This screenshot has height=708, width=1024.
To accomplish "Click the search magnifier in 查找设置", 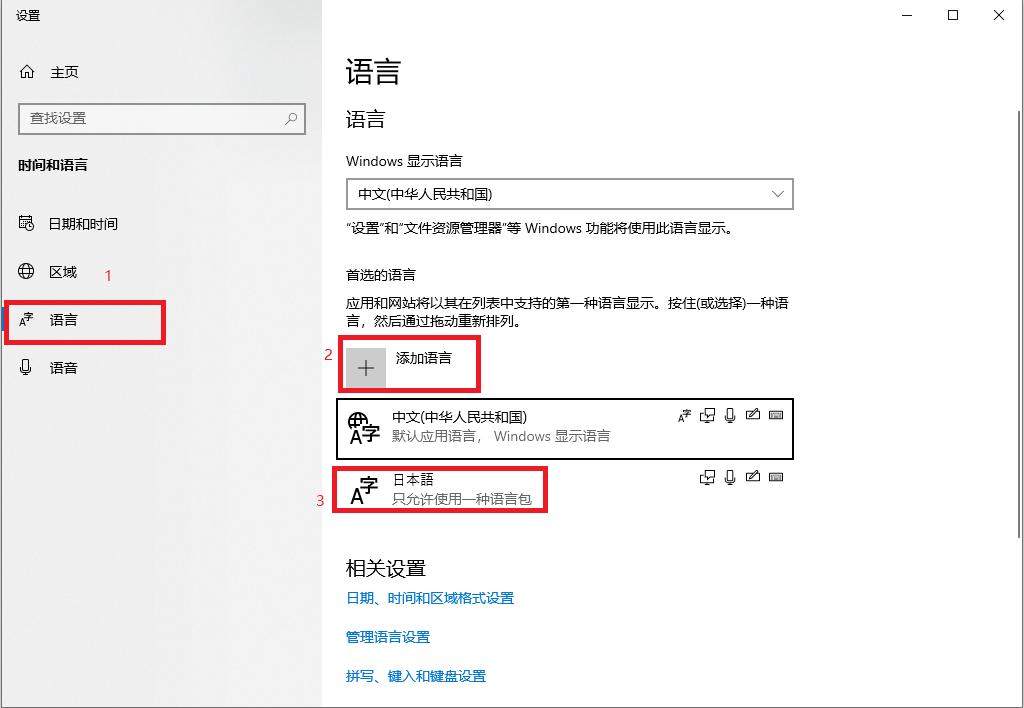I will (x=291, y=118).
